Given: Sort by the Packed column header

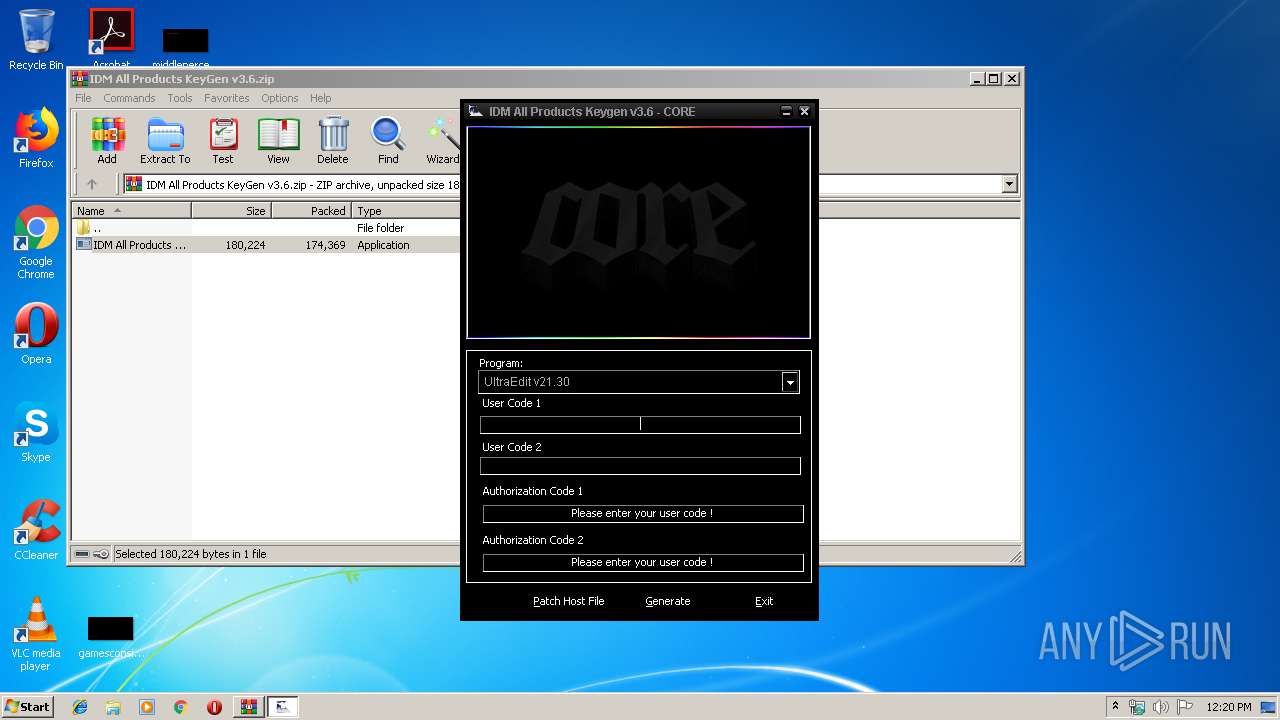Looking at the screenshot, I should (x=312, y=211).
